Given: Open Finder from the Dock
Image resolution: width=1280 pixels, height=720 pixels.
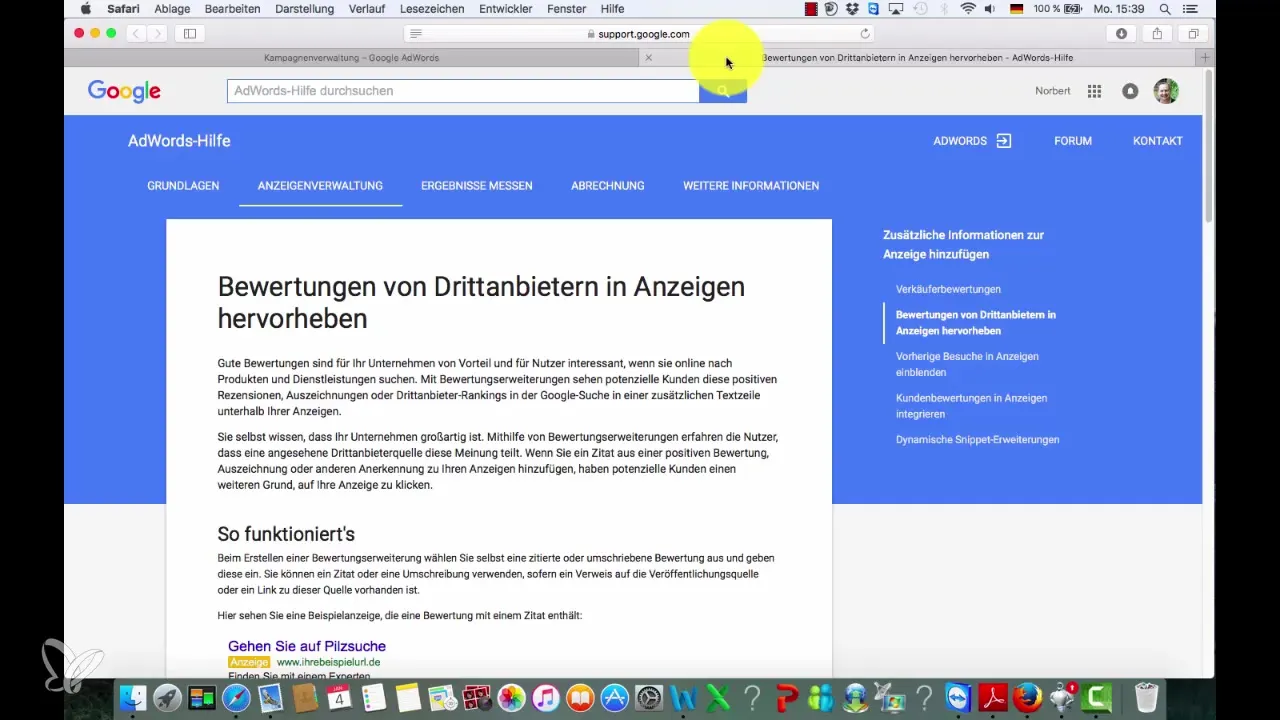Looking at the screenshot, I should pyautogui.click(x=133, y=697).
